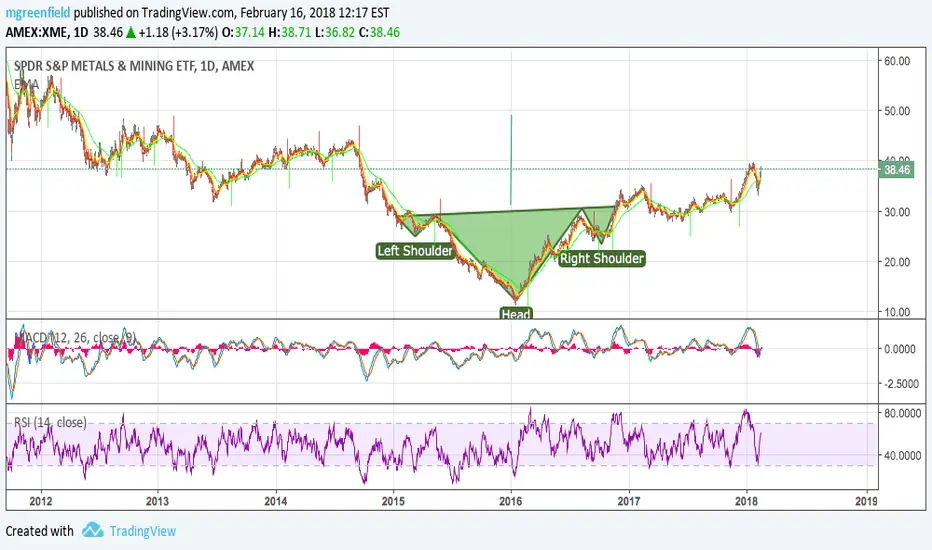
Task: Select the 'Right Shoulder' chart label
Action: tap(602, 259)
